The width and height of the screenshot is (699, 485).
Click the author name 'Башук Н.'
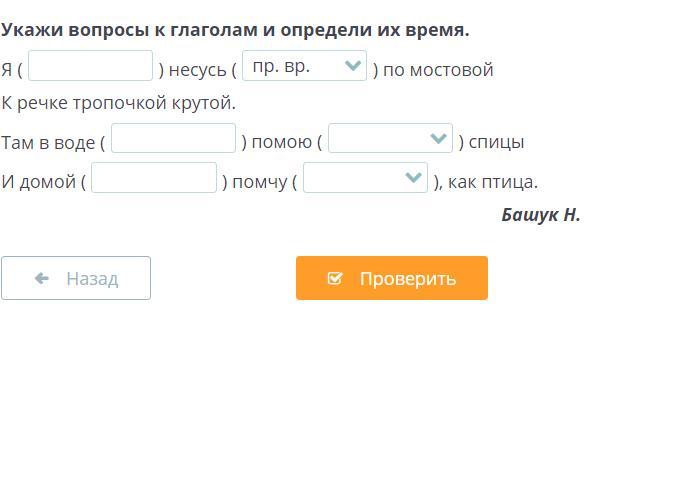coord(540,215)
